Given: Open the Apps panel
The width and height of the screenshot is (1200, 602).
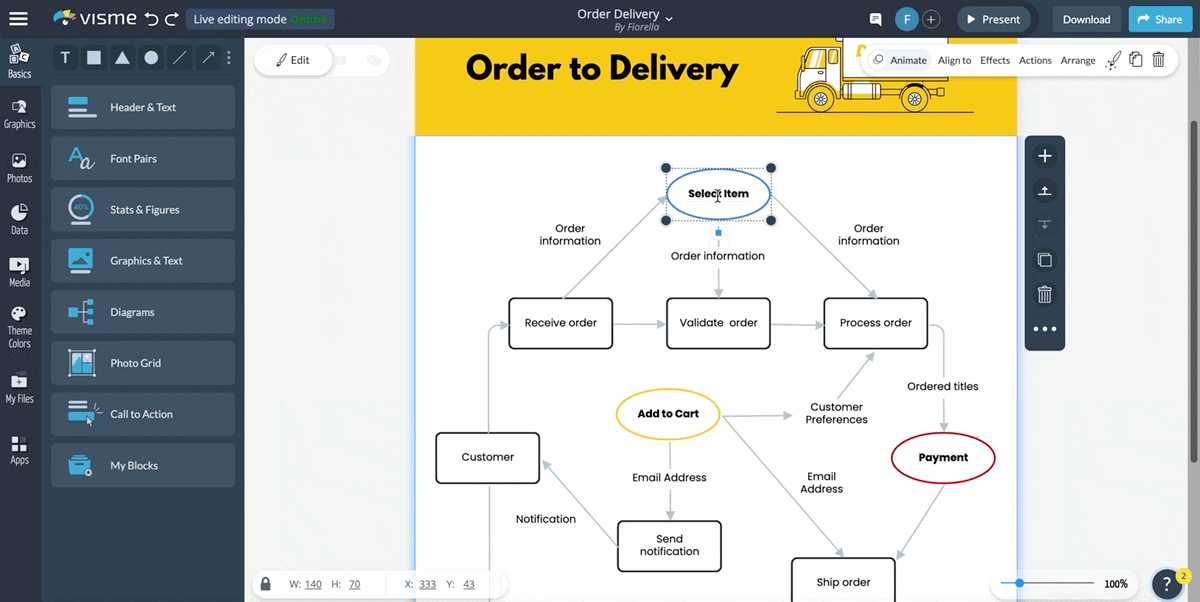Looking at the screenshot, I should 20,450.
